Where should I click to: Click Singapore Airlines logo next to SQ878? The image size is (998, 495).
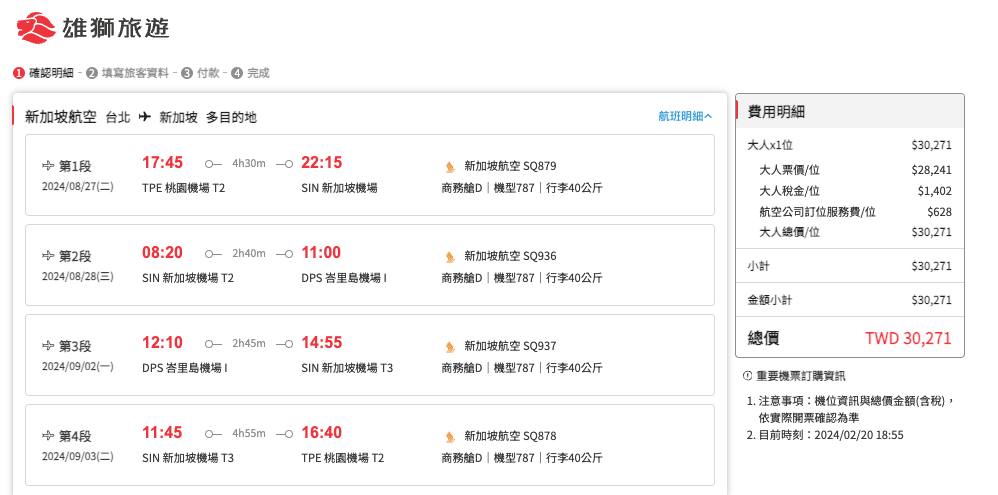coord(450,436)
